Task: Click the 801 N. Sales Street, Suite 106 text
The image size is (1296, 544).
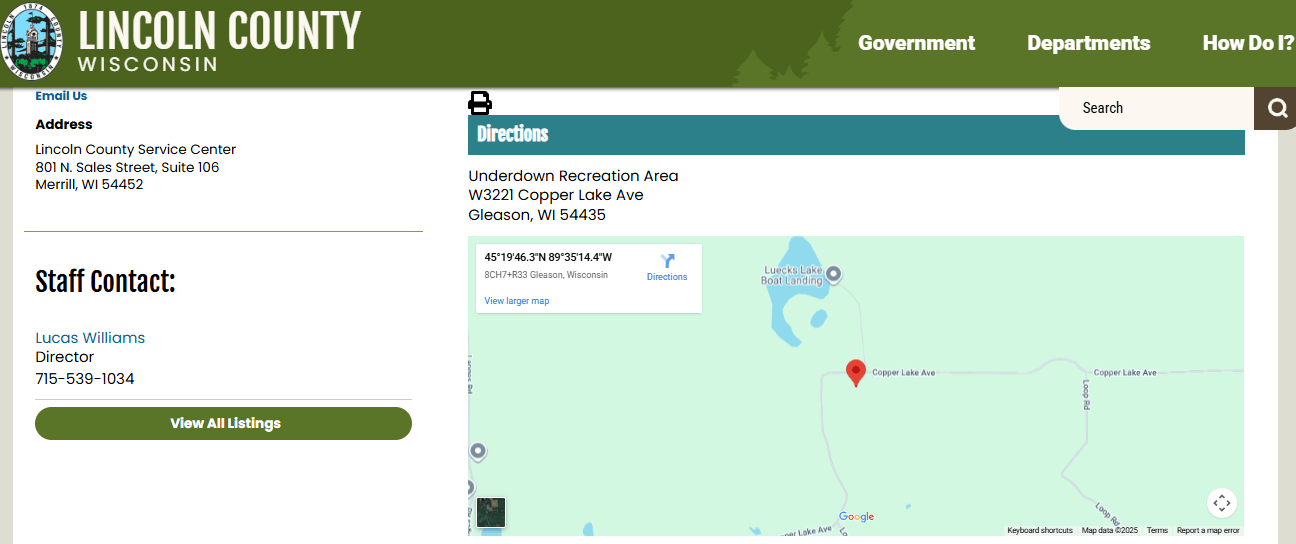Action: (127, 167)
